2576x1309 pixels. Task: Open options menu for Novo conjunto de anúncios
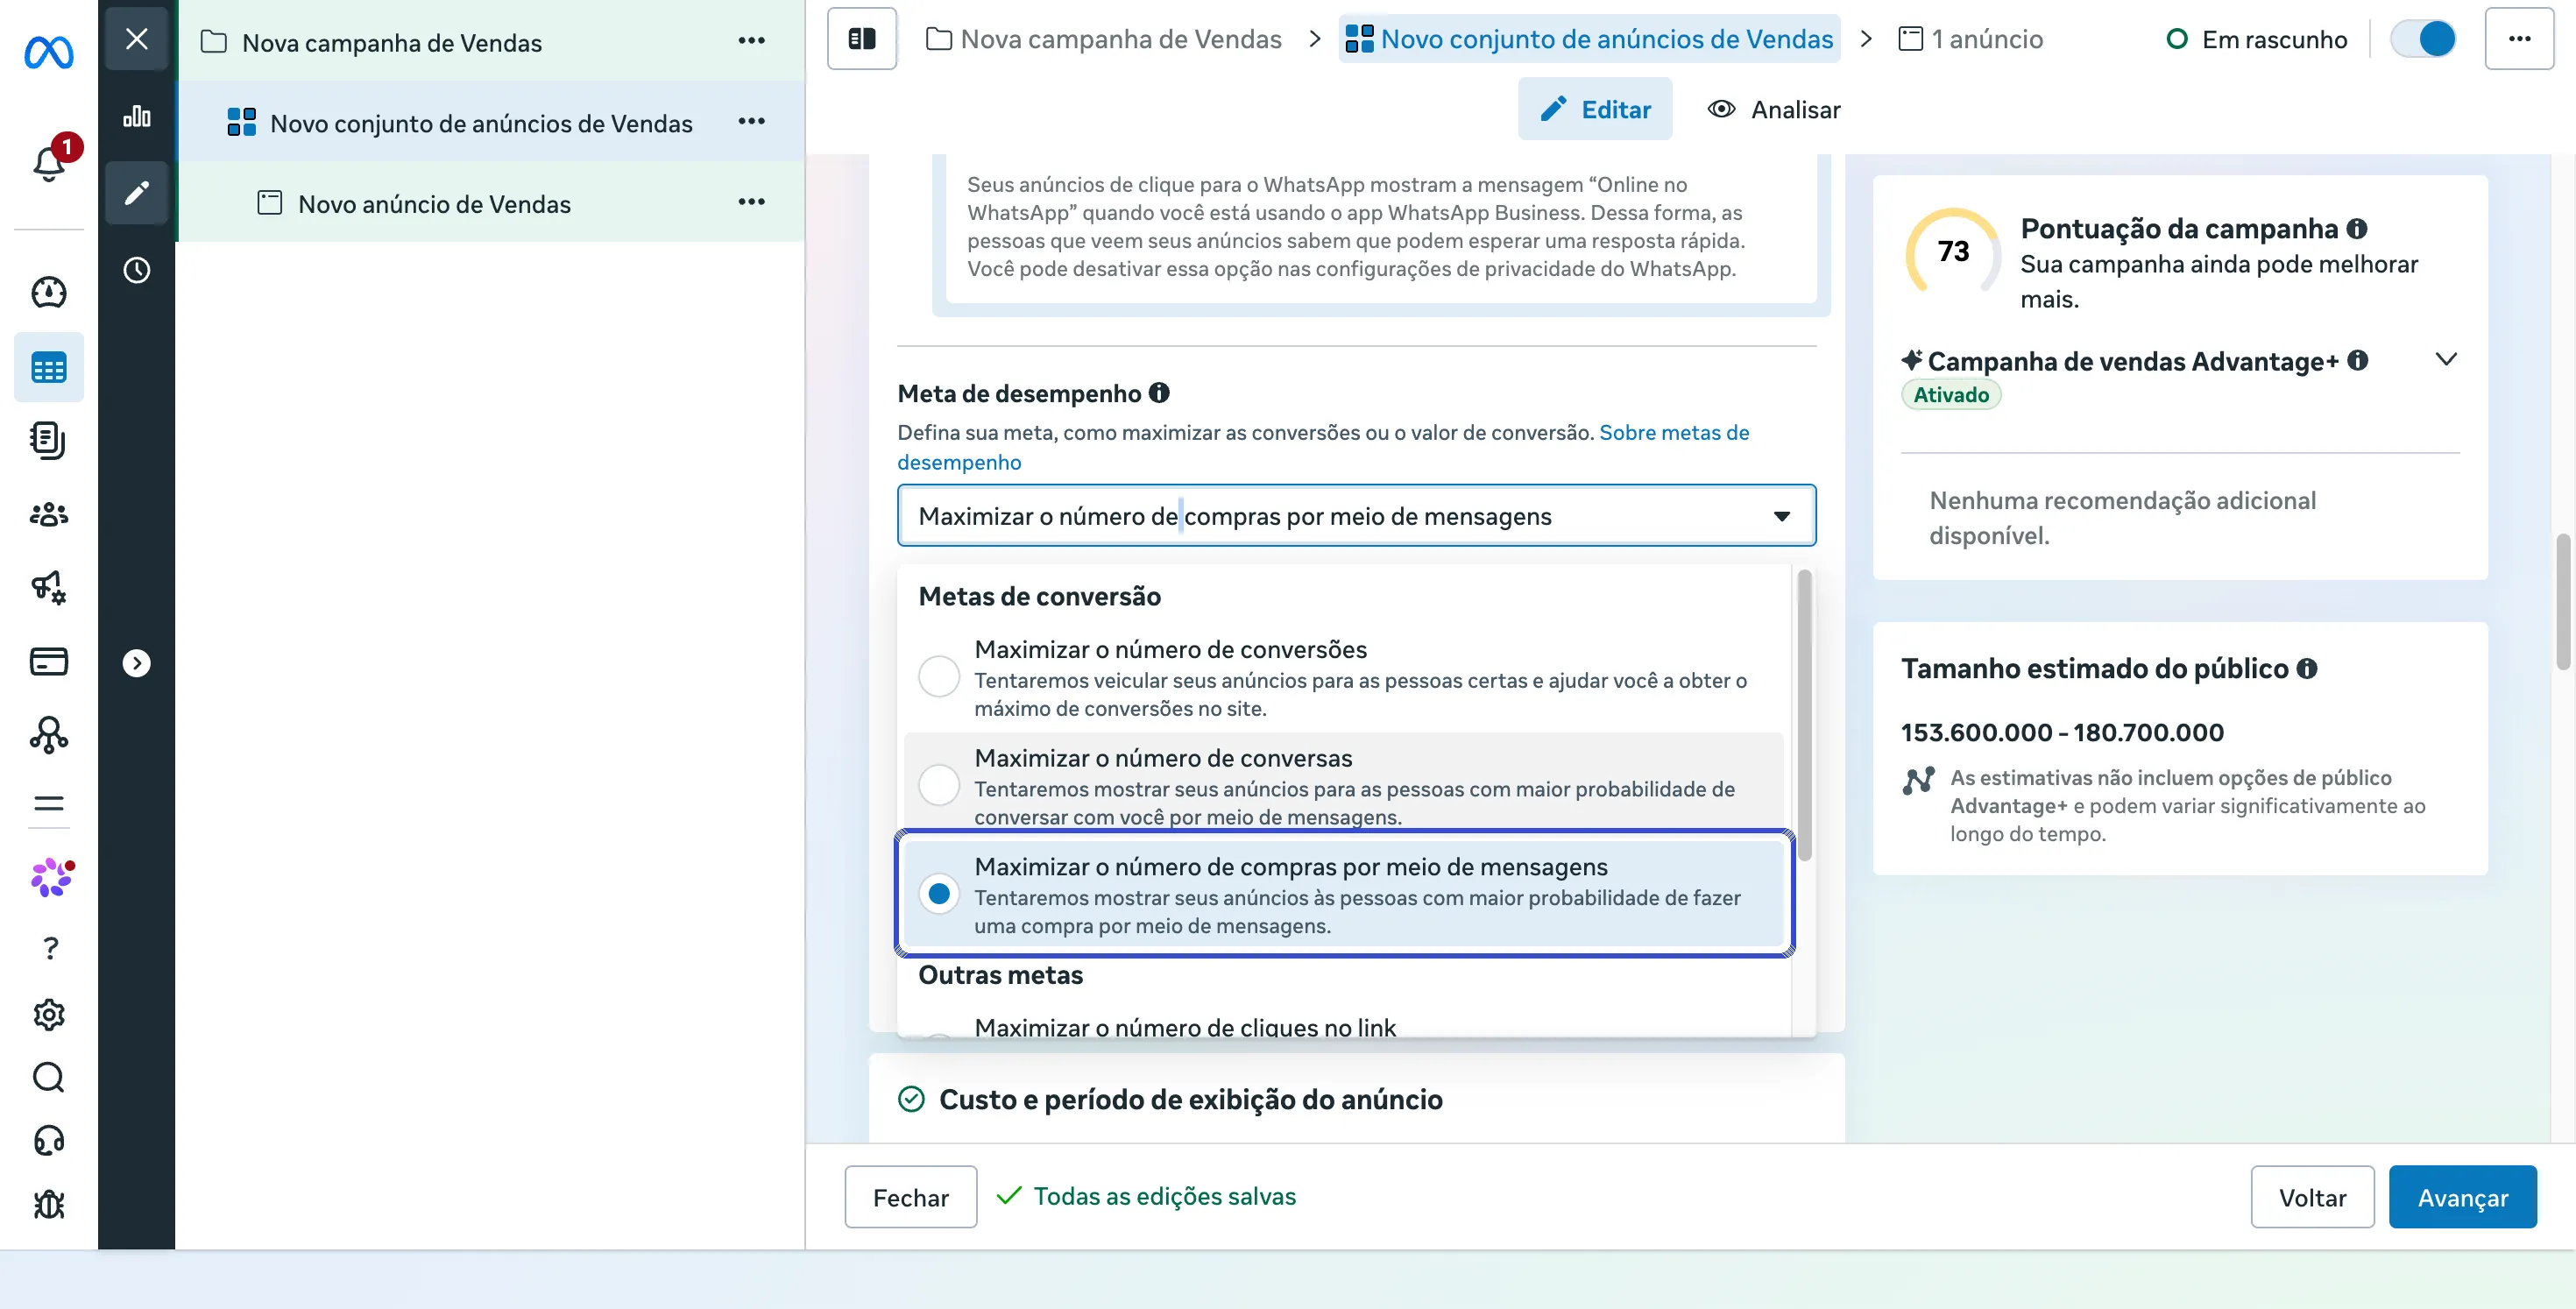point(752,121)
